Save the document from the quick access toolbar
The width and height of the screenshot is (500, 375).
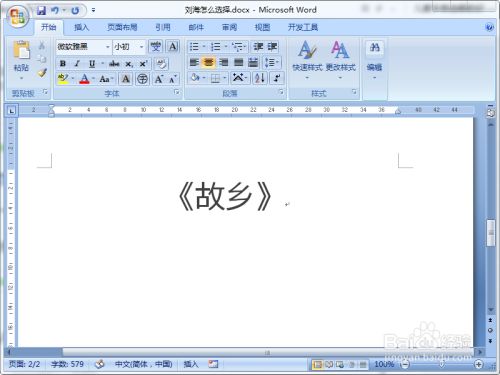(x=41, y=10)
